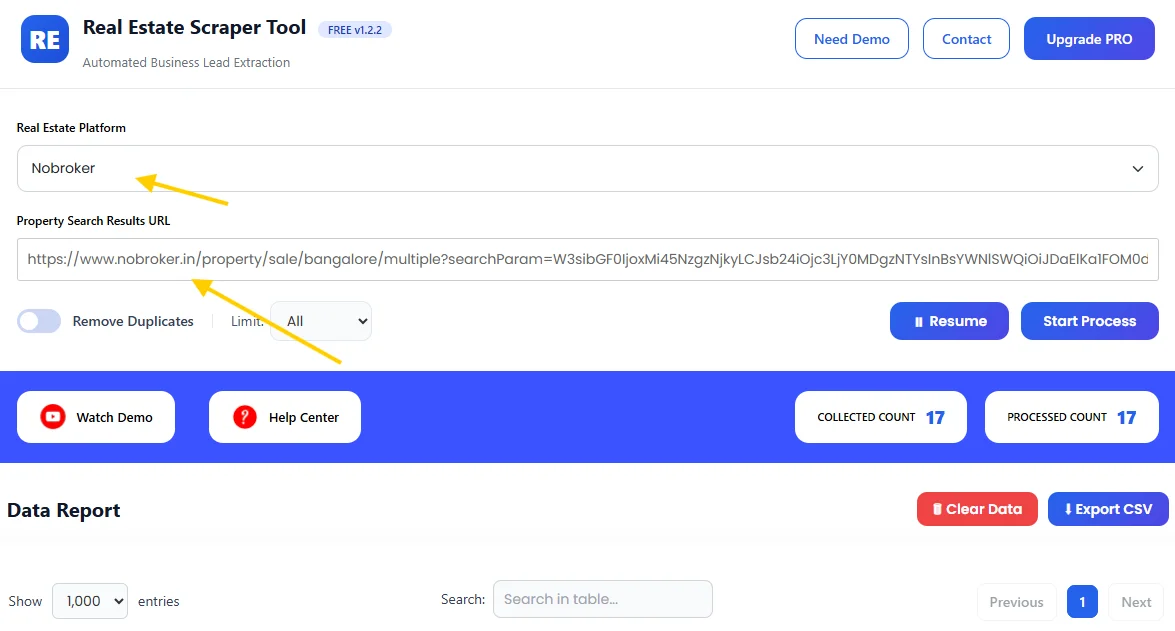Click the YouTube icon on Watch Demo

(x=52, y=417)
